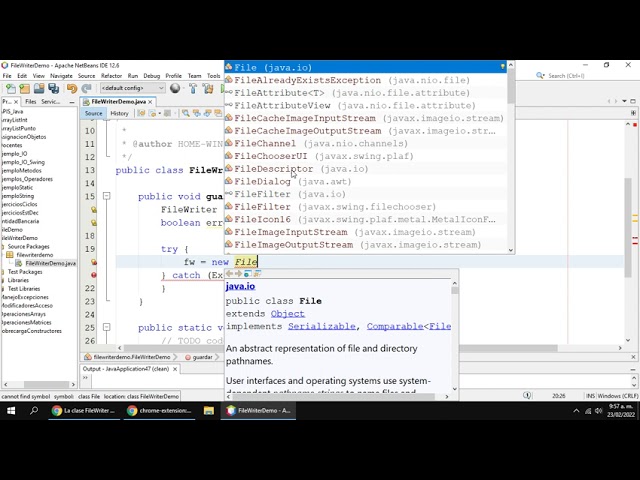Follow the Comparable interface link
640x480 pixels.
point(395,327)
